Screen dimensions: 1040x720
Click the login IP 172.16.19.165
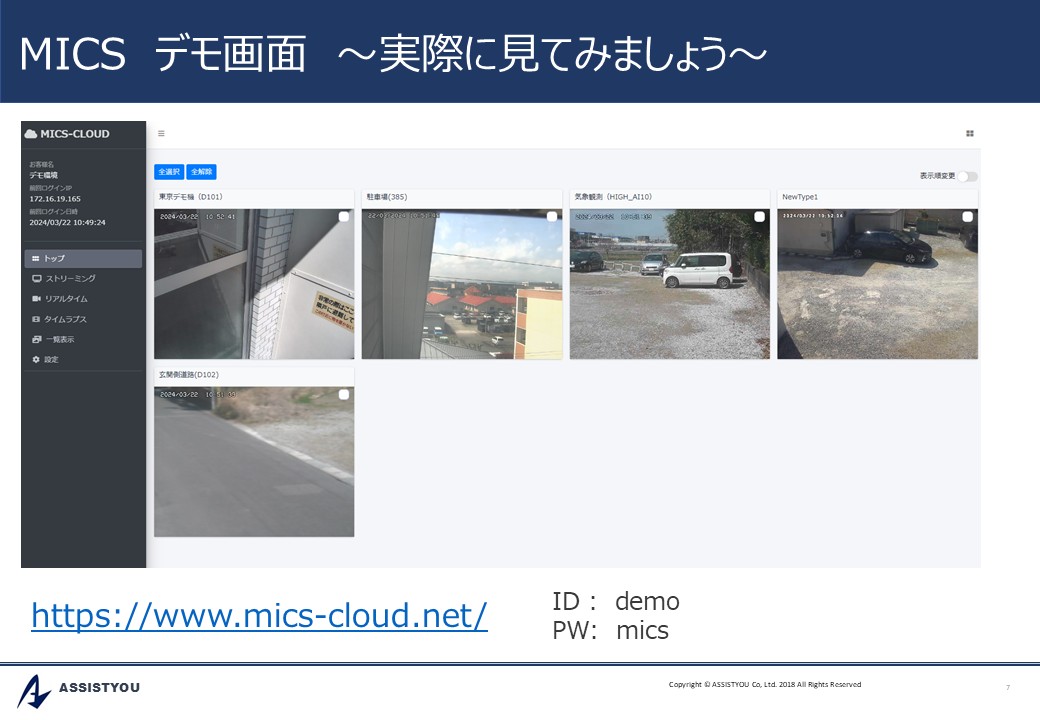coord(55,199)
